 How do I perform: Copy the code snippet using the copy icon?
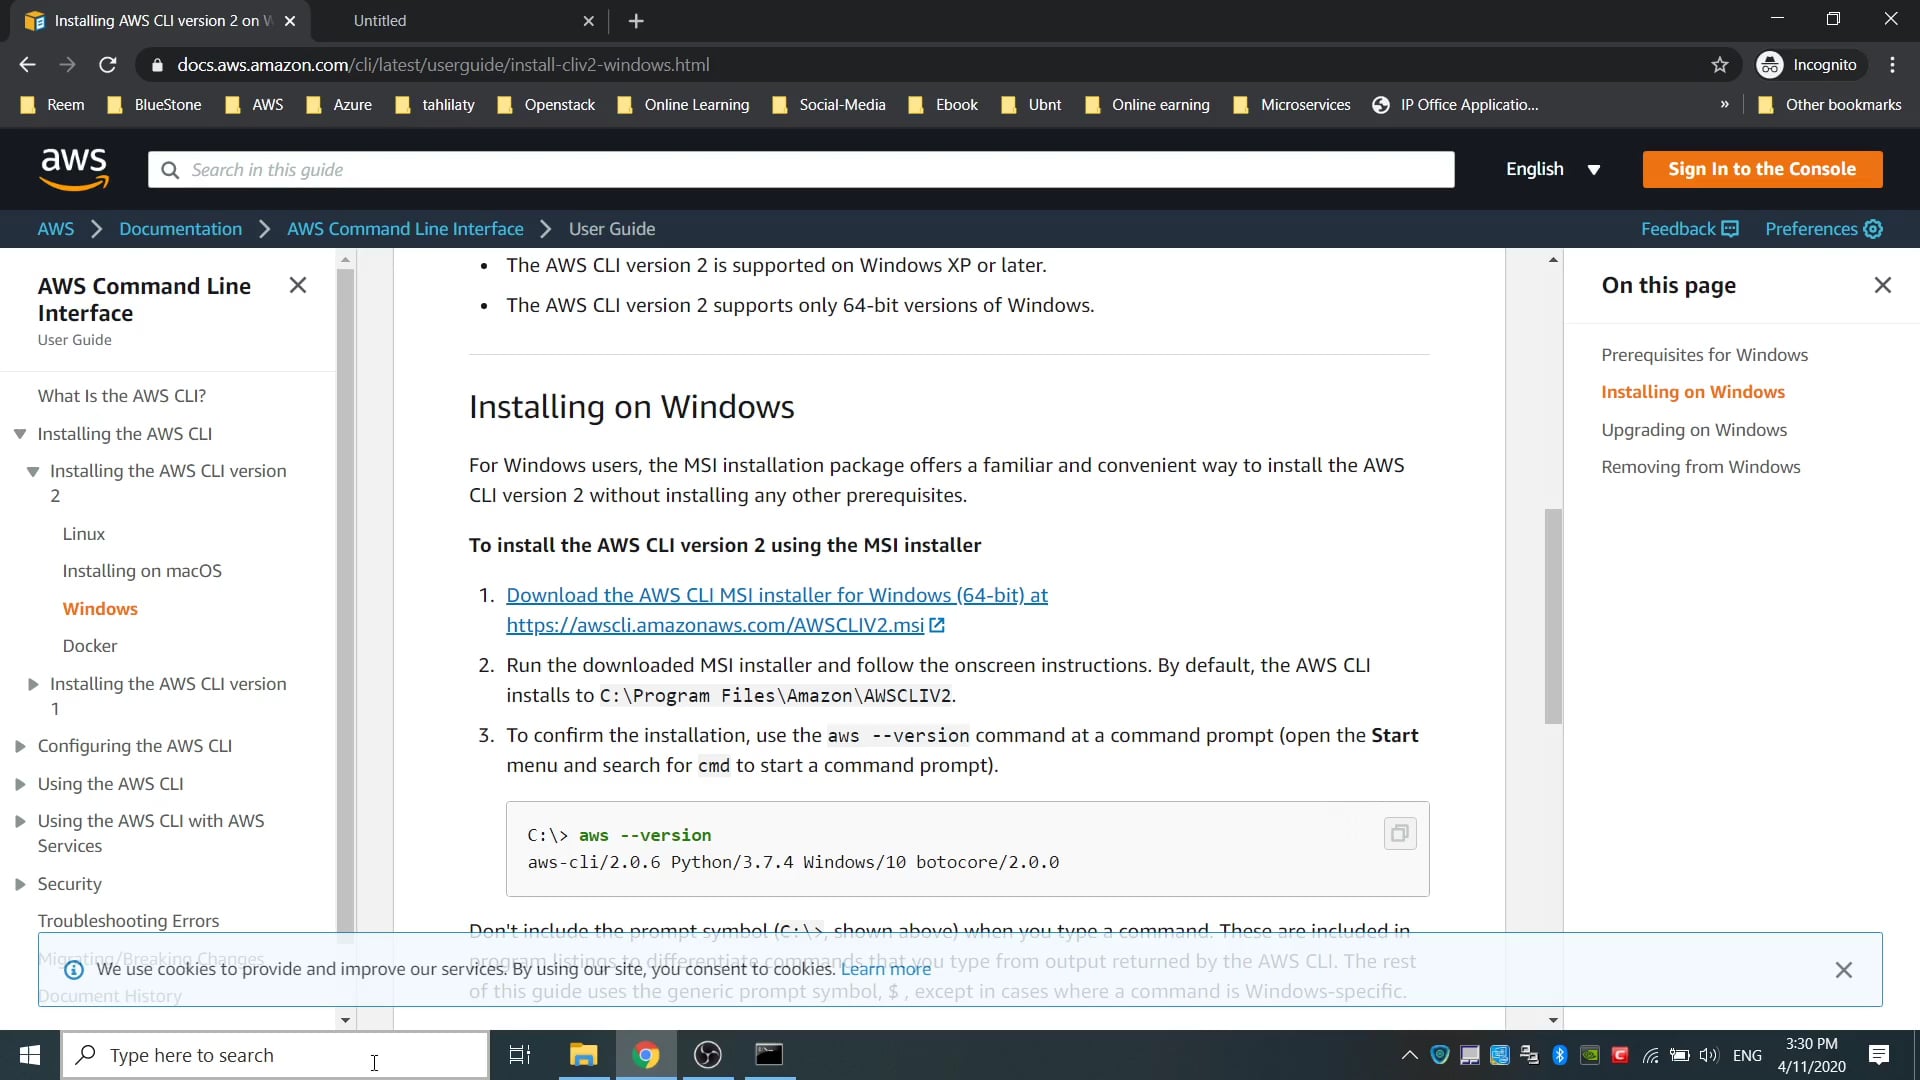tap(1399, 833)
